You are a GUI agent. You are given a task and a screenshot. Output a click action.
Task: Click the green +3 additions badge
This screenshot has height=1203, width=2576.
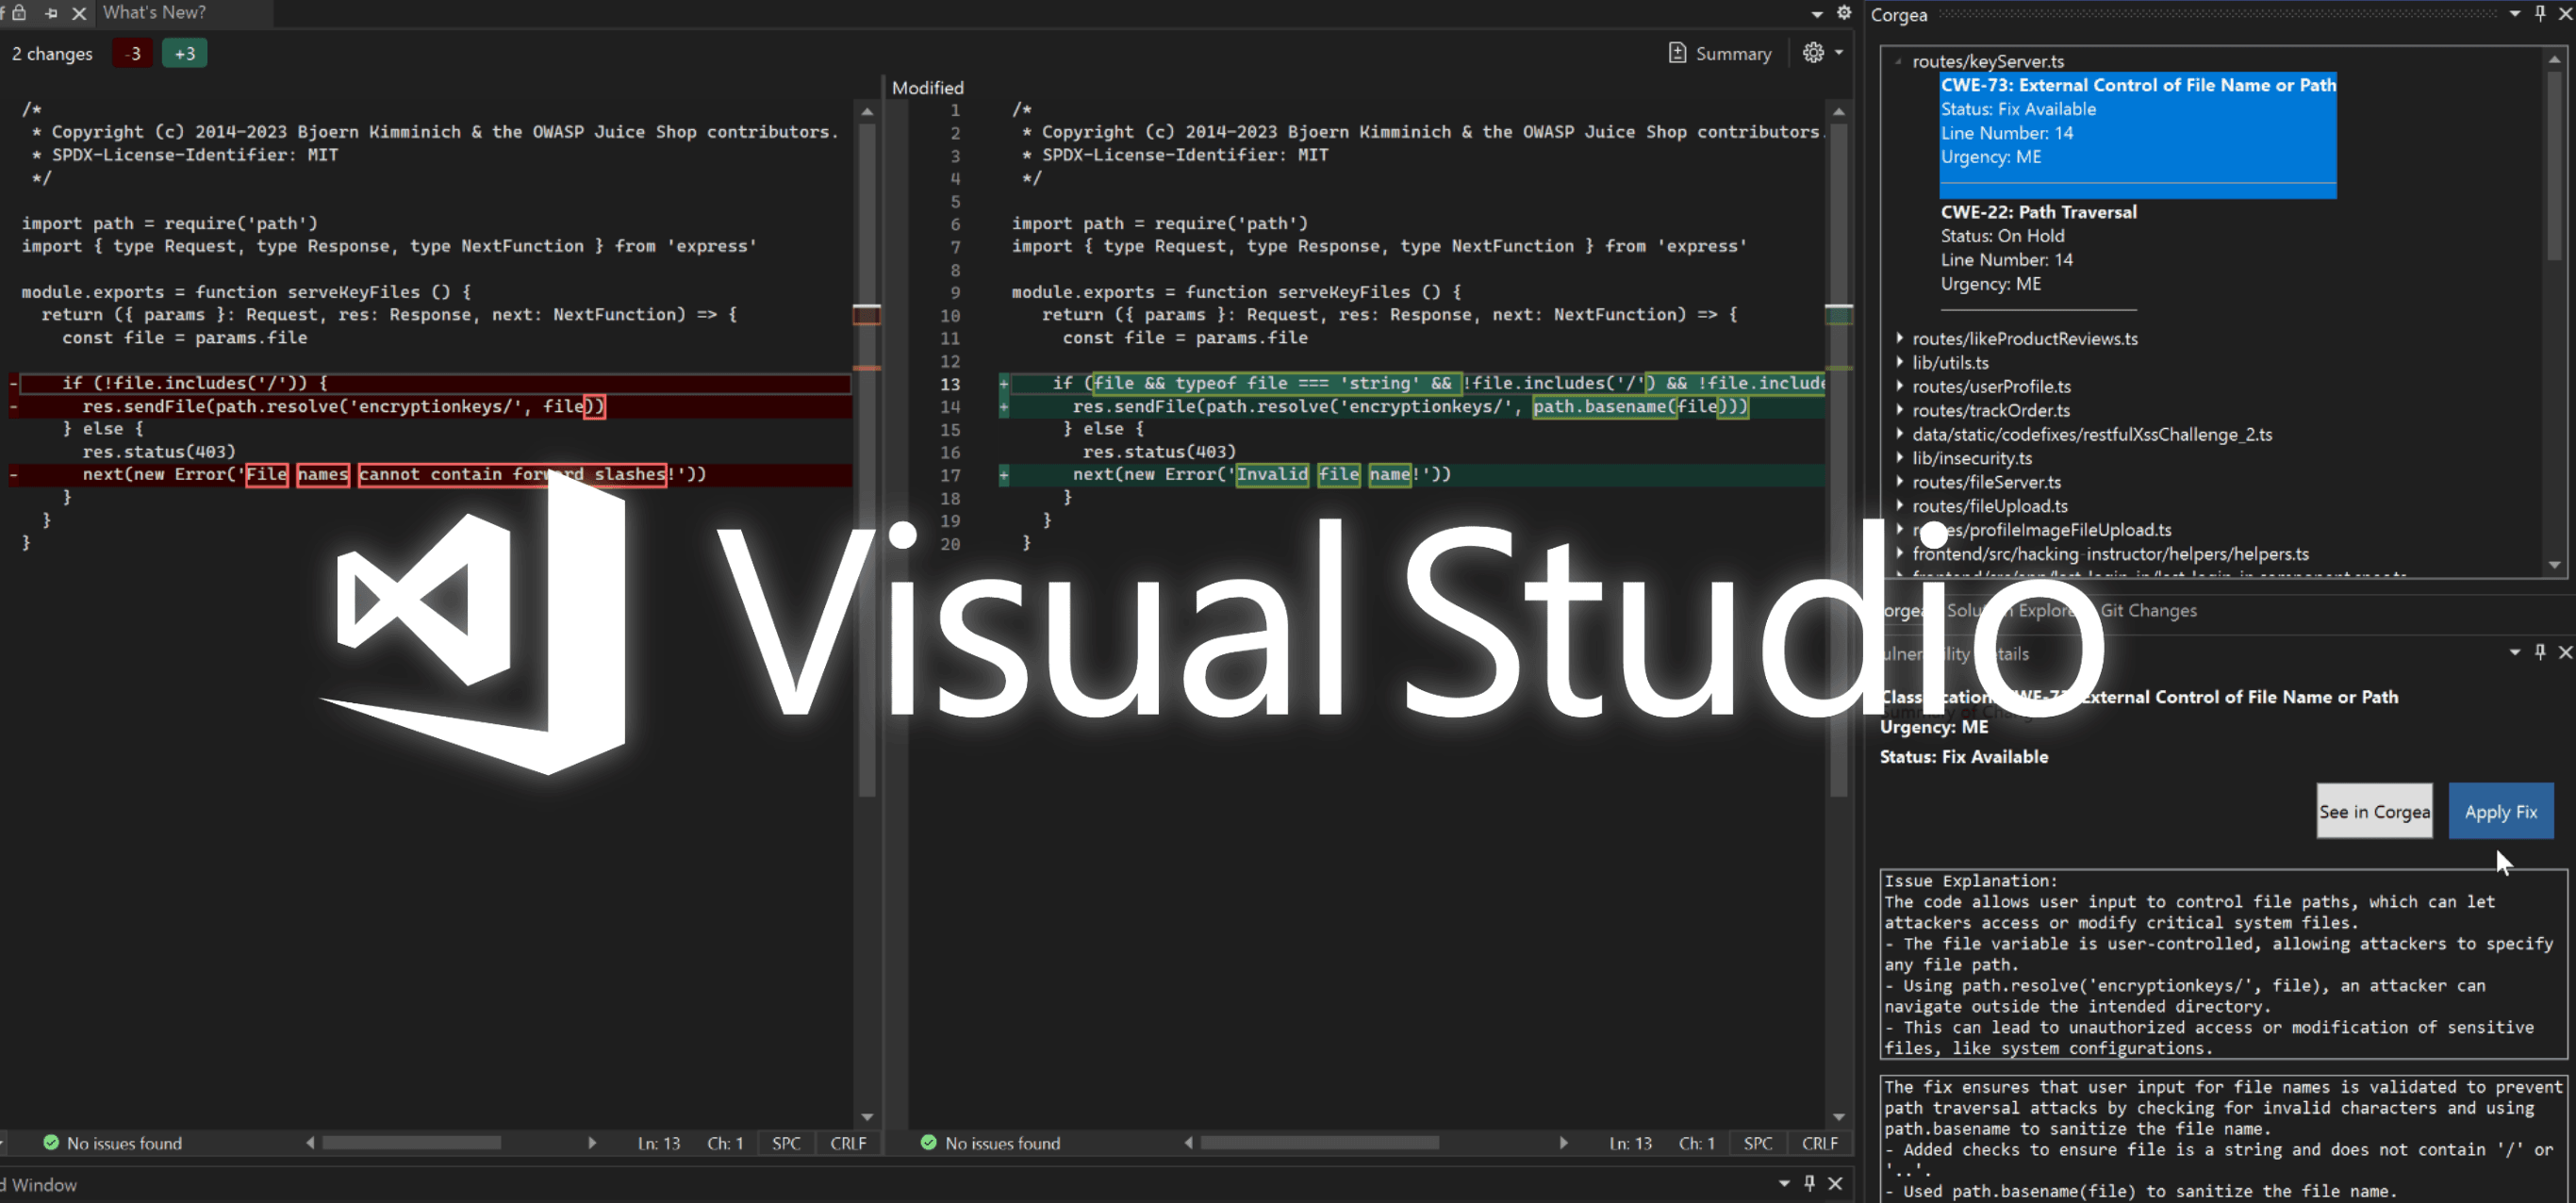[x=185, y=53]
